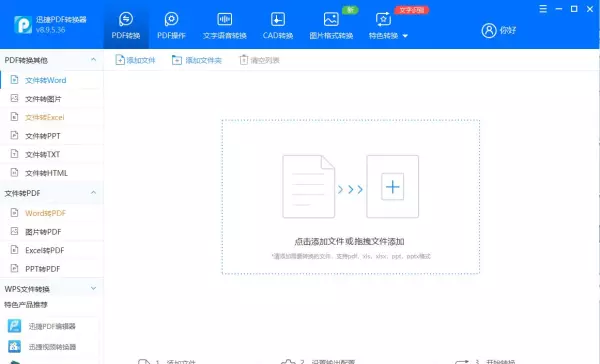Click the 添加文件夹 button
Screen dimensions: 600x364
click(x=197, y=60)
